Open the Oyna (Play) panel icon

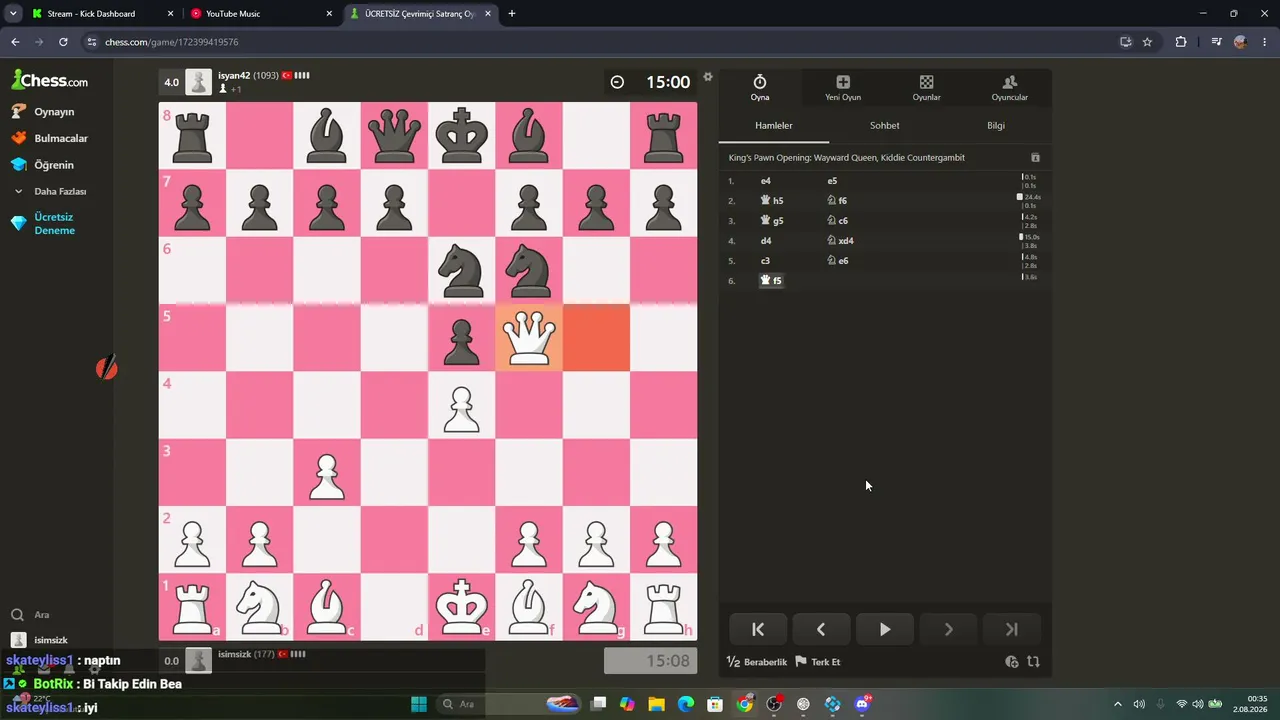[x=760, y=87]
